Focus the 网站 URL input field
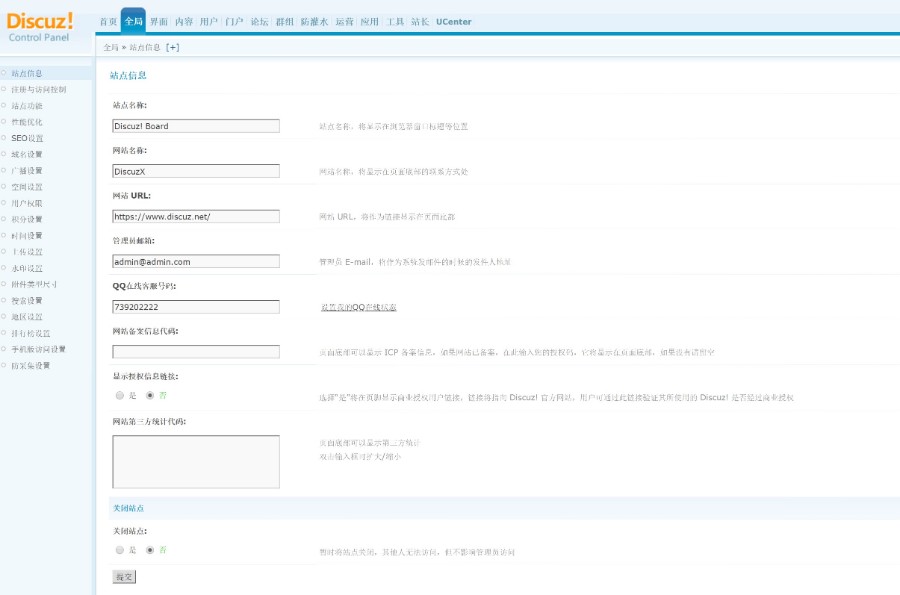Screen dimensions: 900x595 click(196, 216)
